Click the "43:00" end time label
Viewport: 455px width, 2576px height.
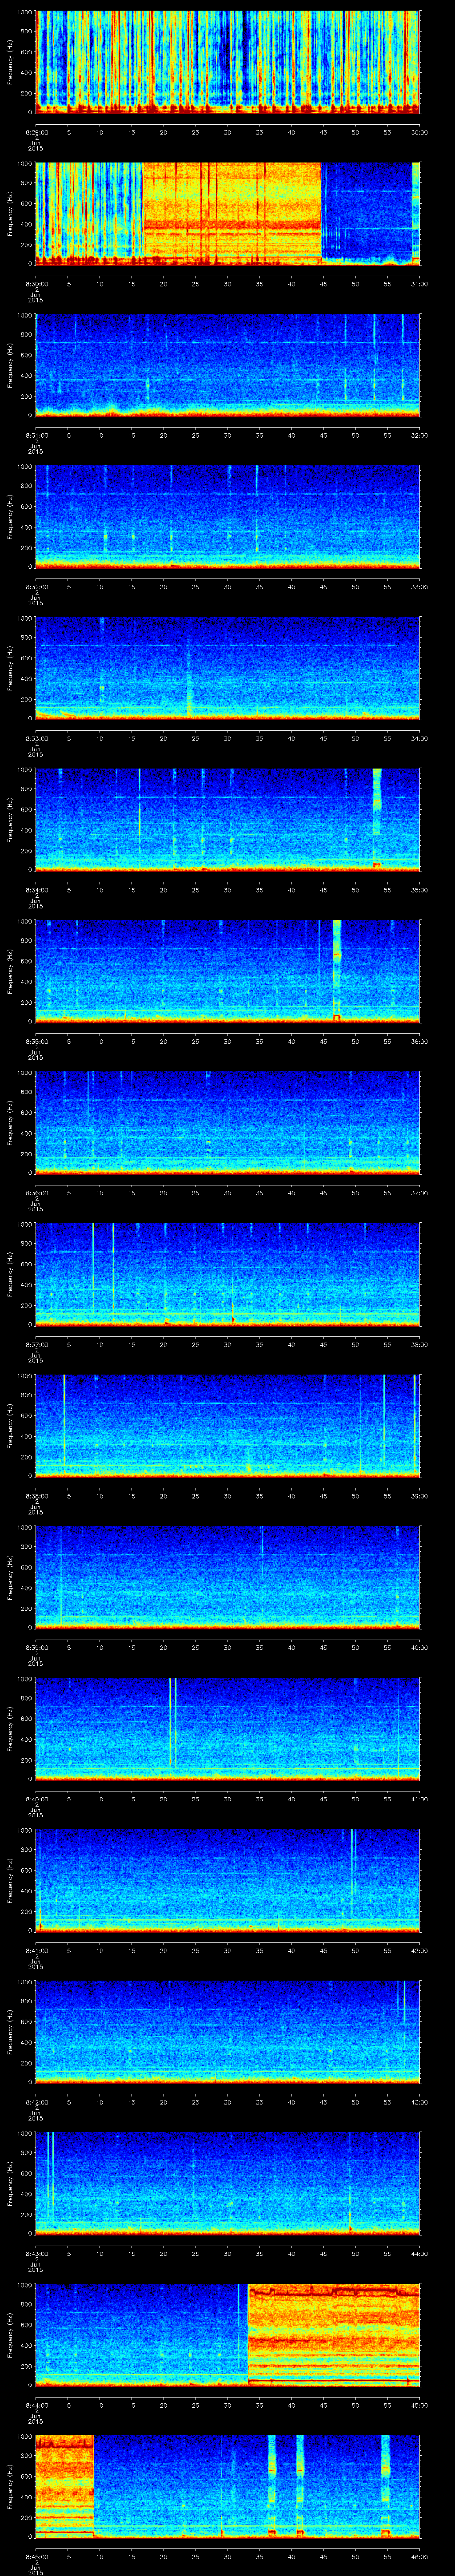tap(420, 2102)
